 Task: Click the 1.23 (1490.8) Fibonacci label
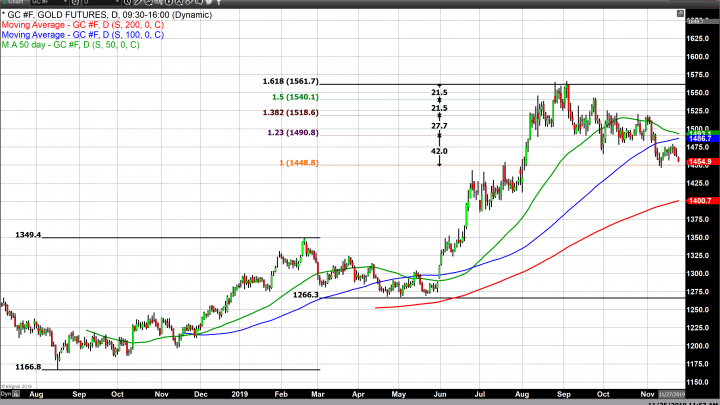tap(293, 132)
